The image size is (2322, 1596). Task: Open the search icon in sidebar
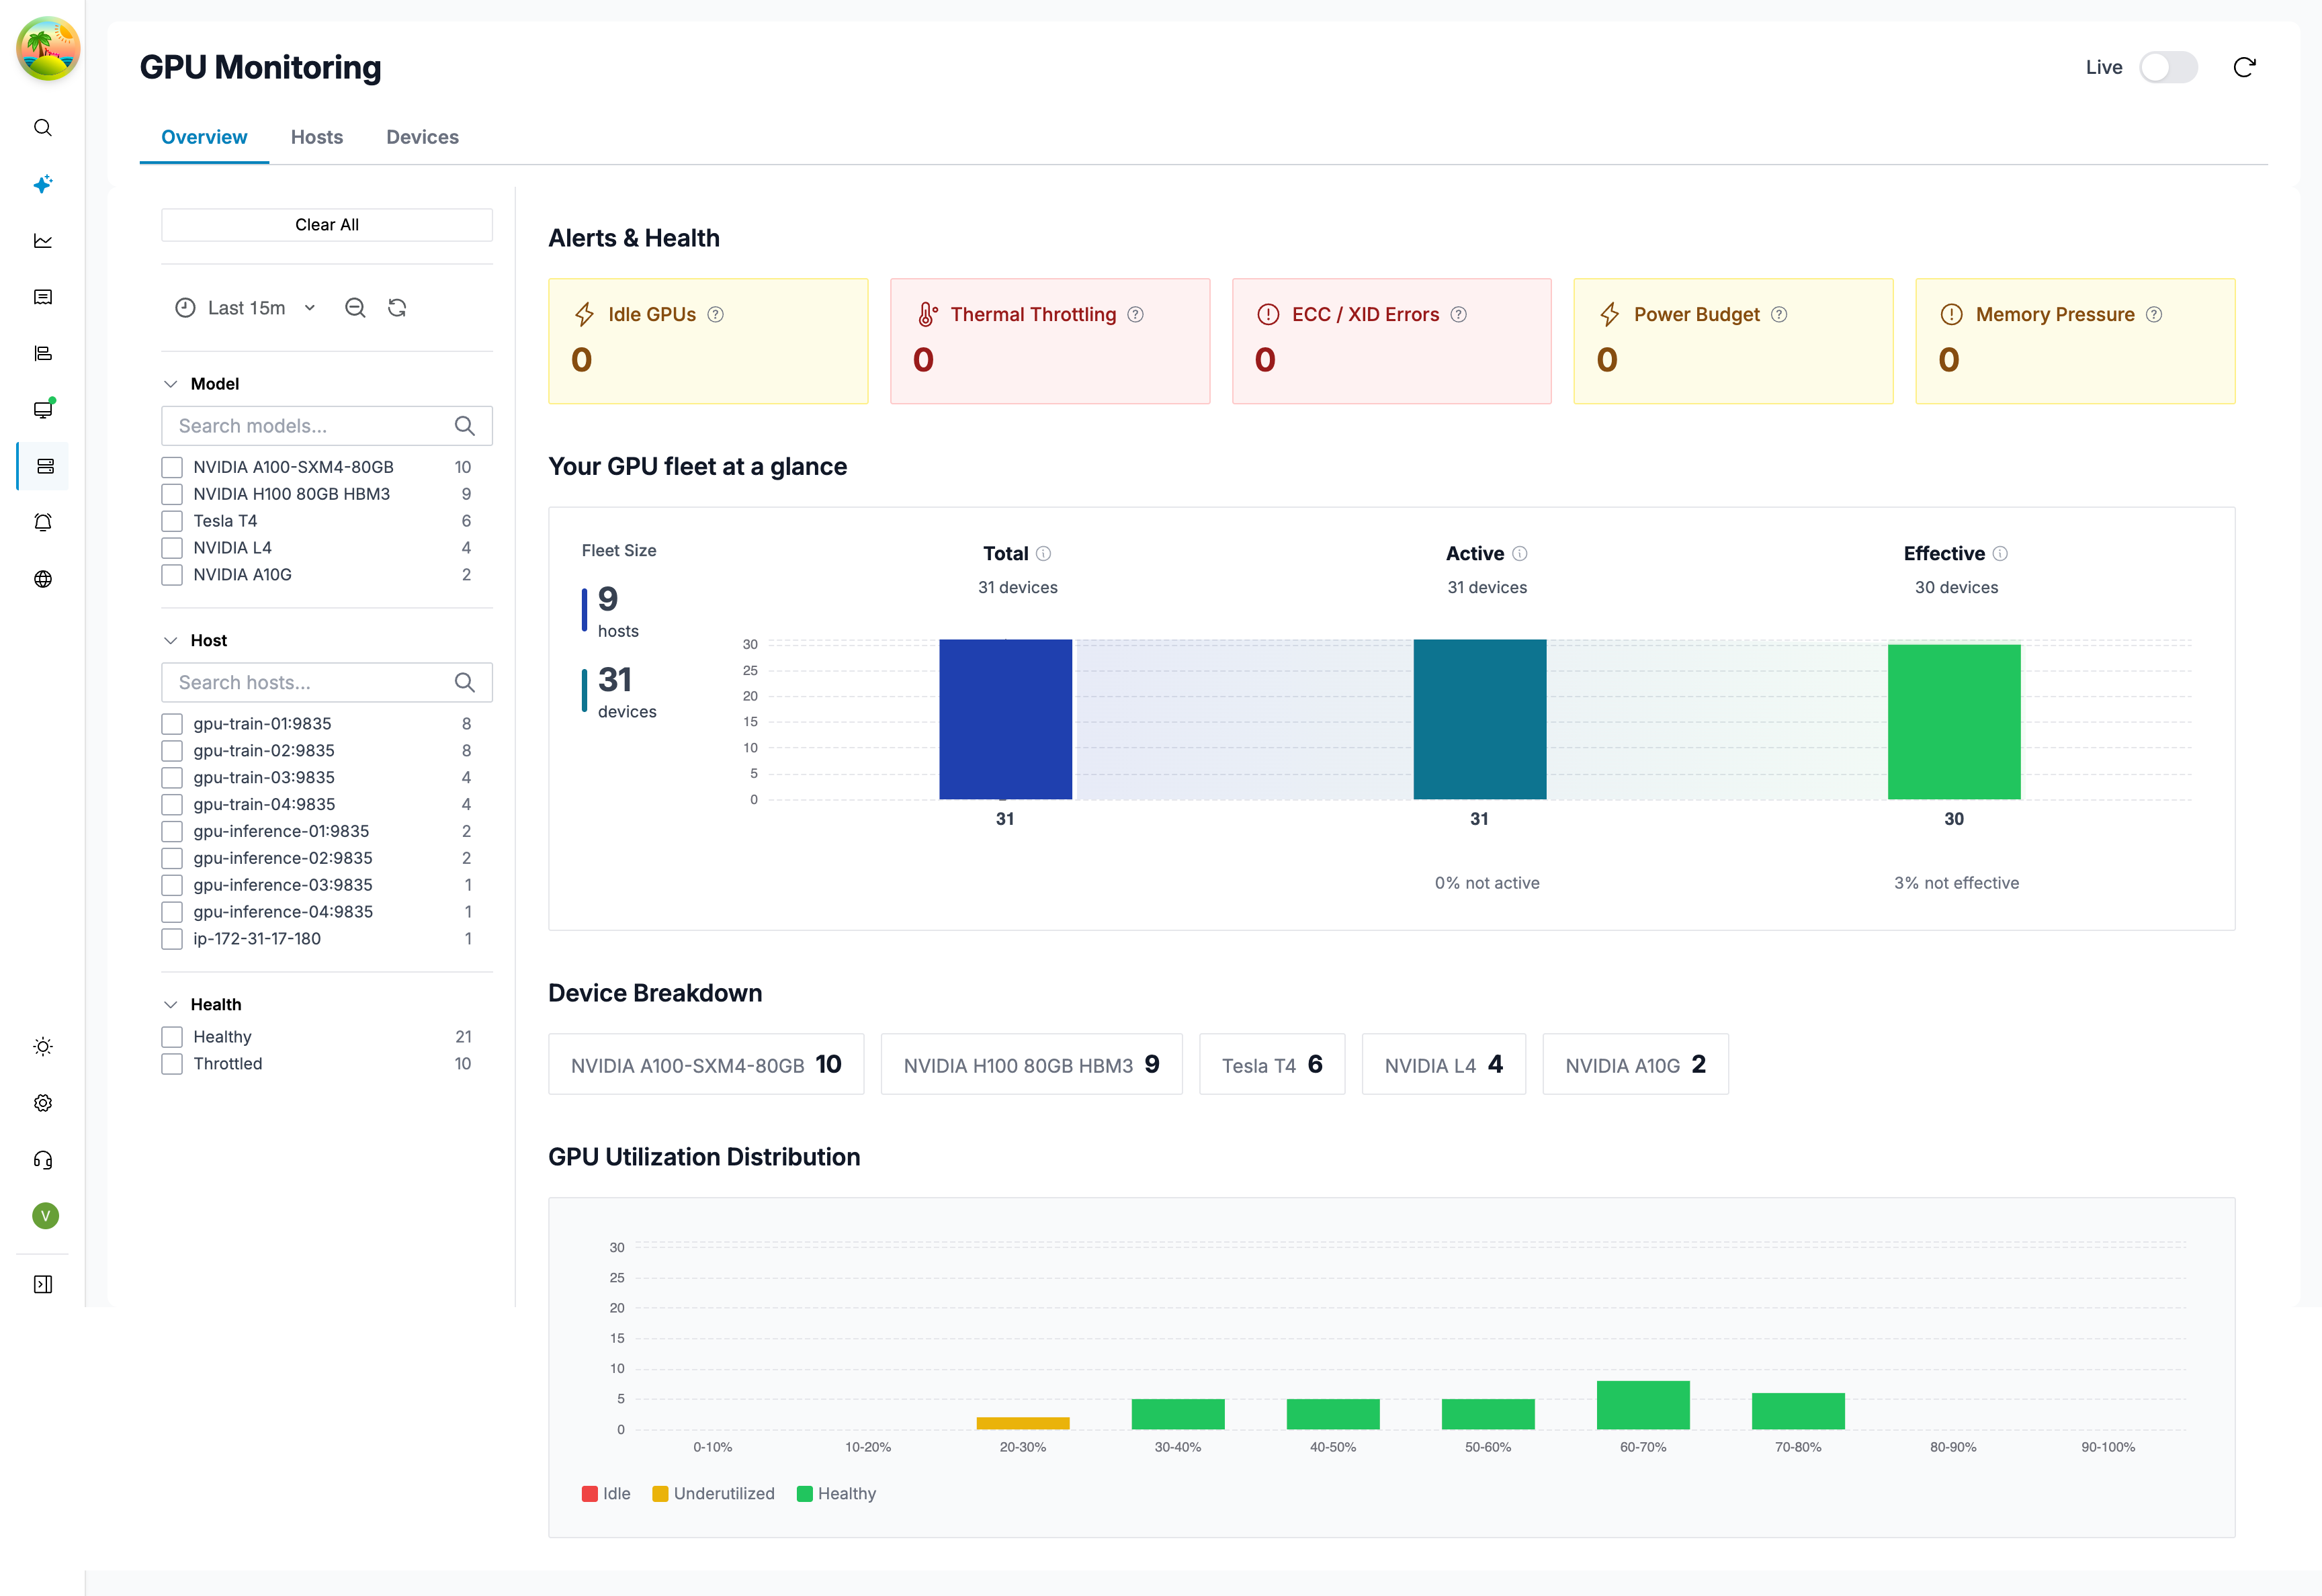click(x=43, y=128)
